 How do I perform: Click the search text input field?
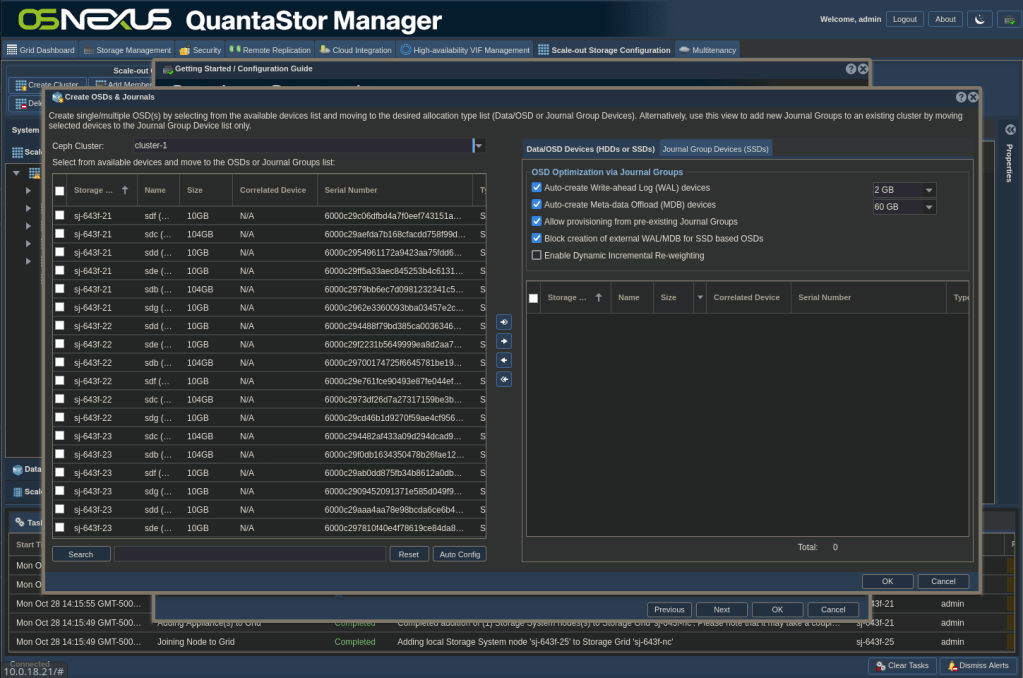pyautogui.click(x=249, y=554)
